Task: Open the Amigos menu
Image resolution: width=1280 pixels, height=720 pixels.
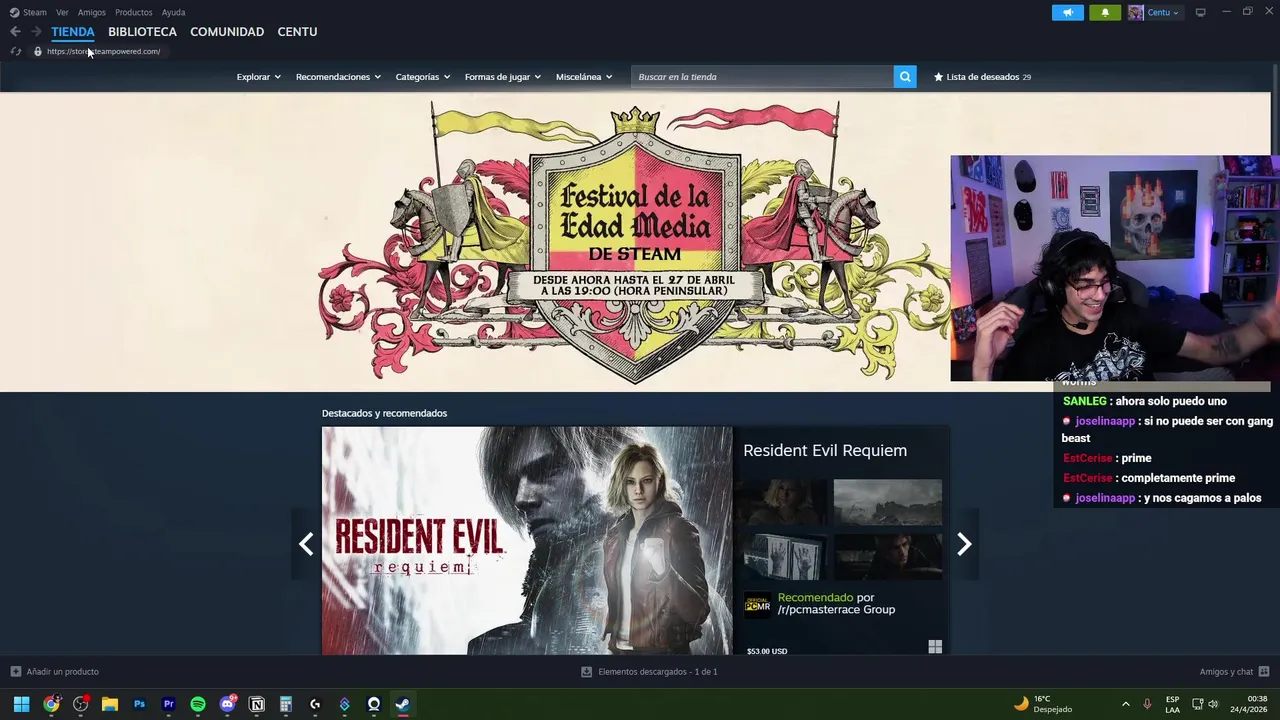Action: (x=92, y=12)
